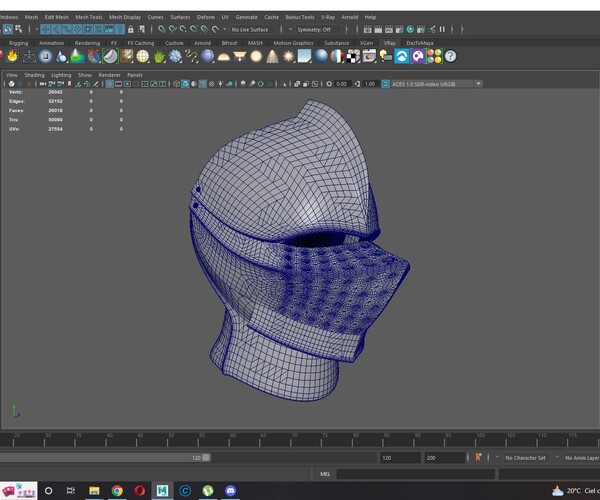Click the Light Editor status line icon
Image resolution: width=600 pixels, height=500 pixels.
[x=432, y=29]
